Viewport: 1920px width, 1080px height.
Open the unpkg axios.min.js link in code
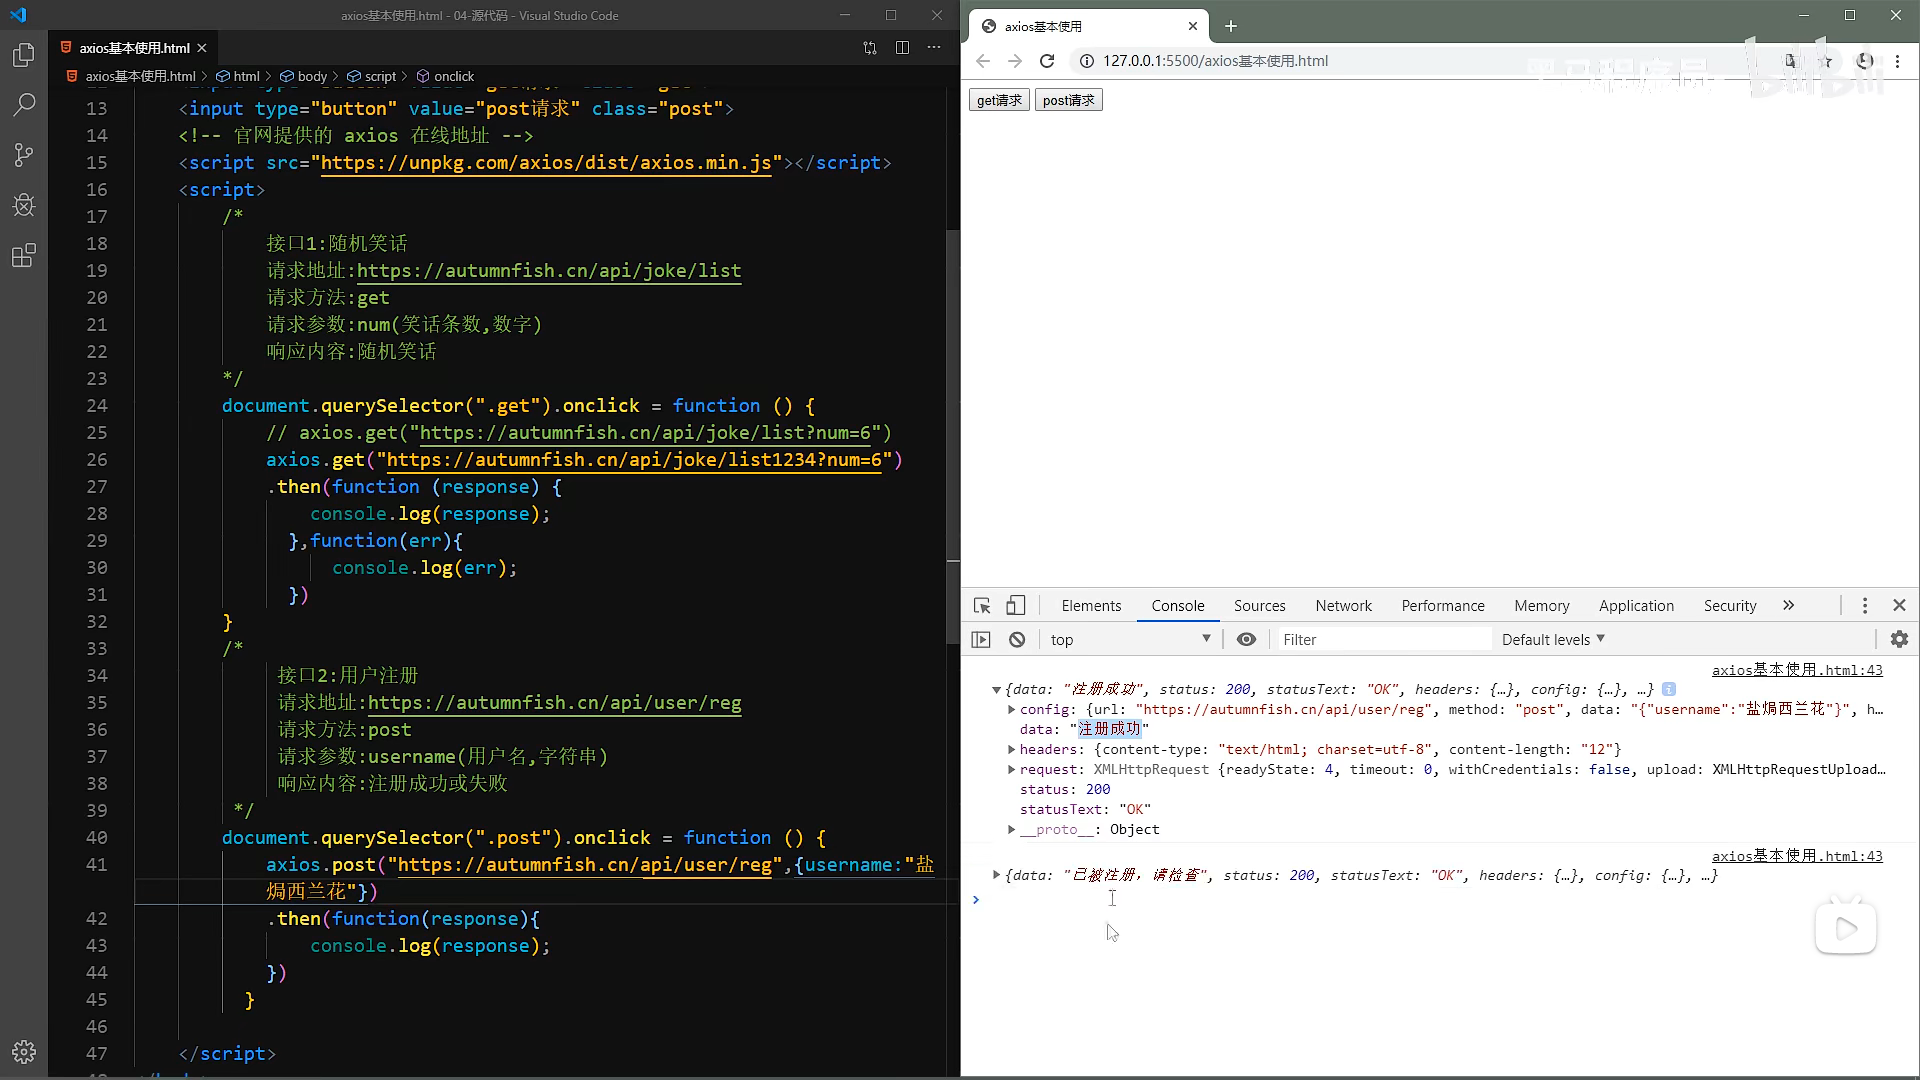[x=546, y=163]
